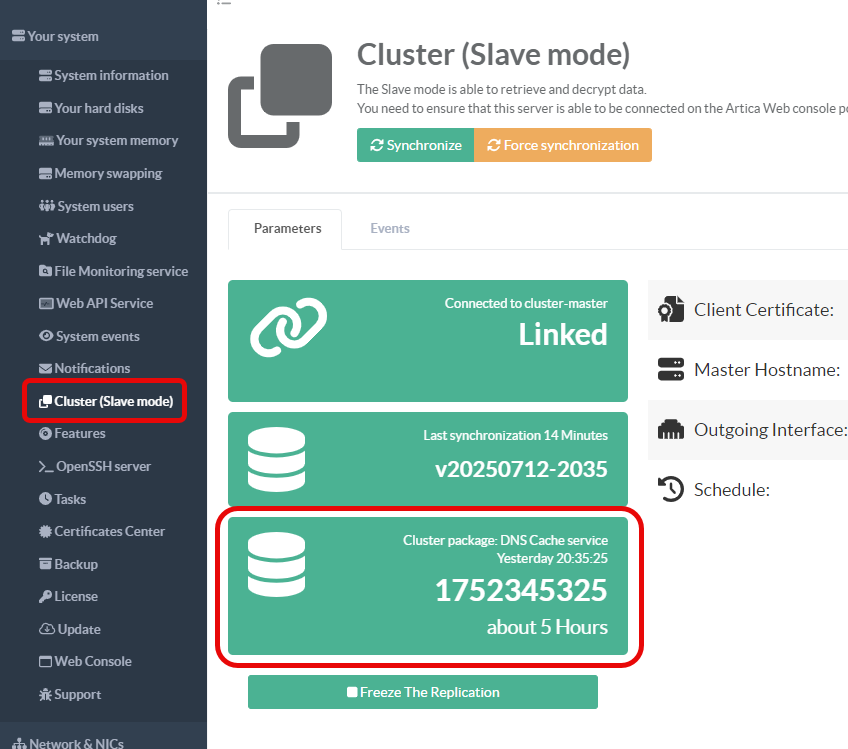
Task: Open System information in sidebar
Action: coord(110,75)
